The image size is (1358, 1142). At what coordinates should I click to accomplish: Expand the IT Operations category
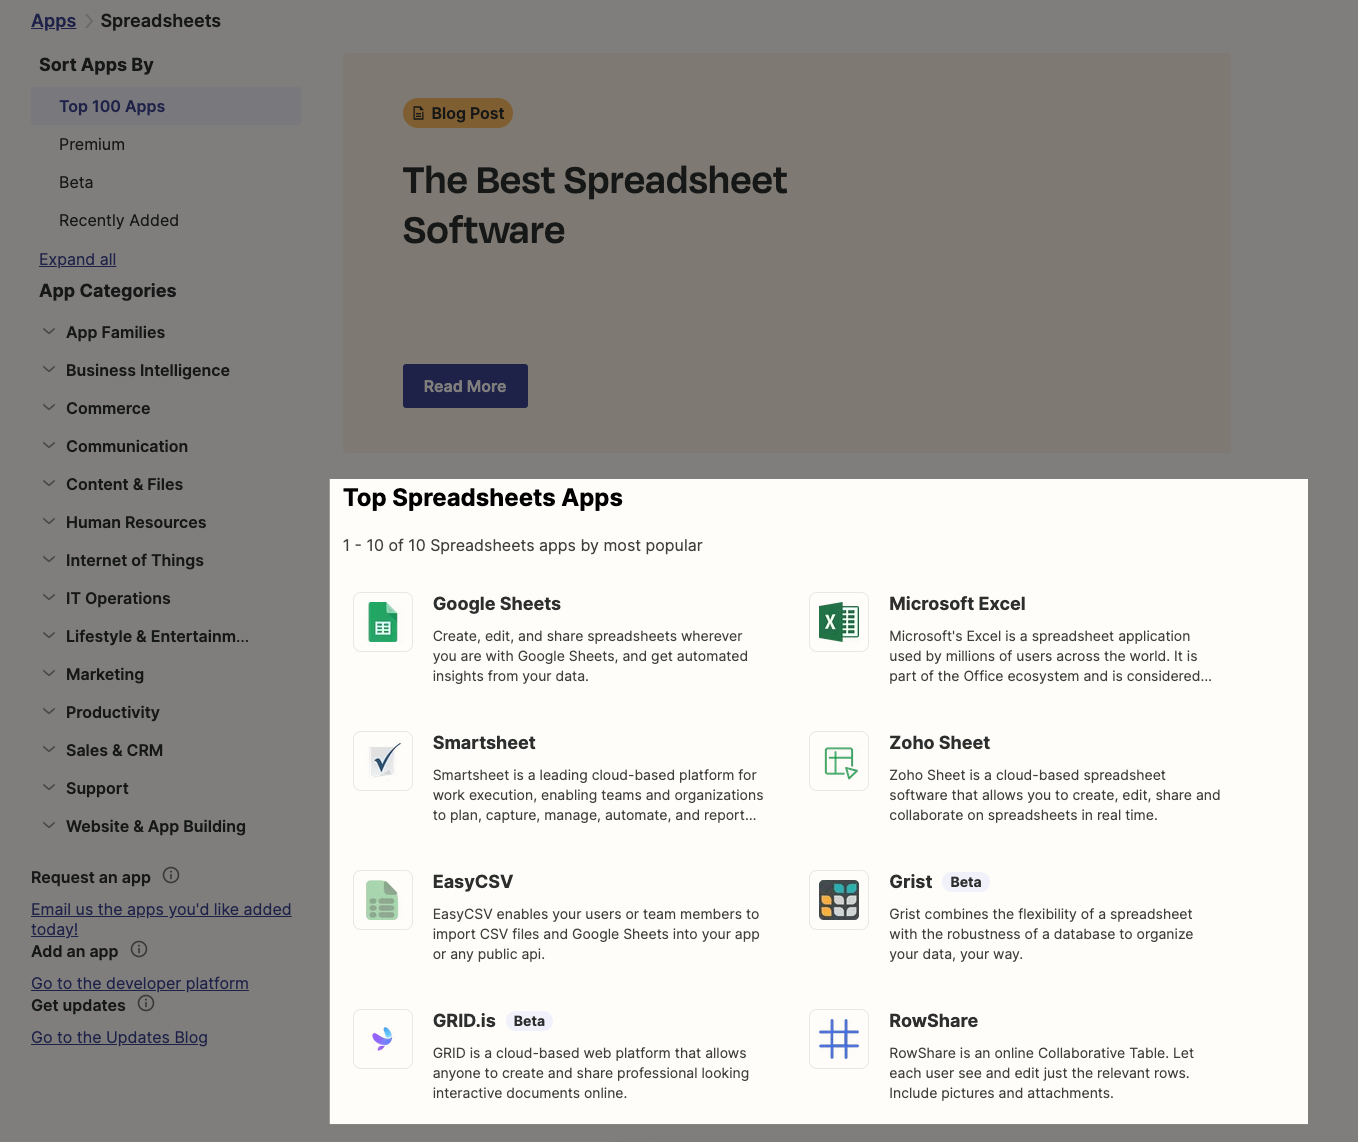click(x=49, y=597)
